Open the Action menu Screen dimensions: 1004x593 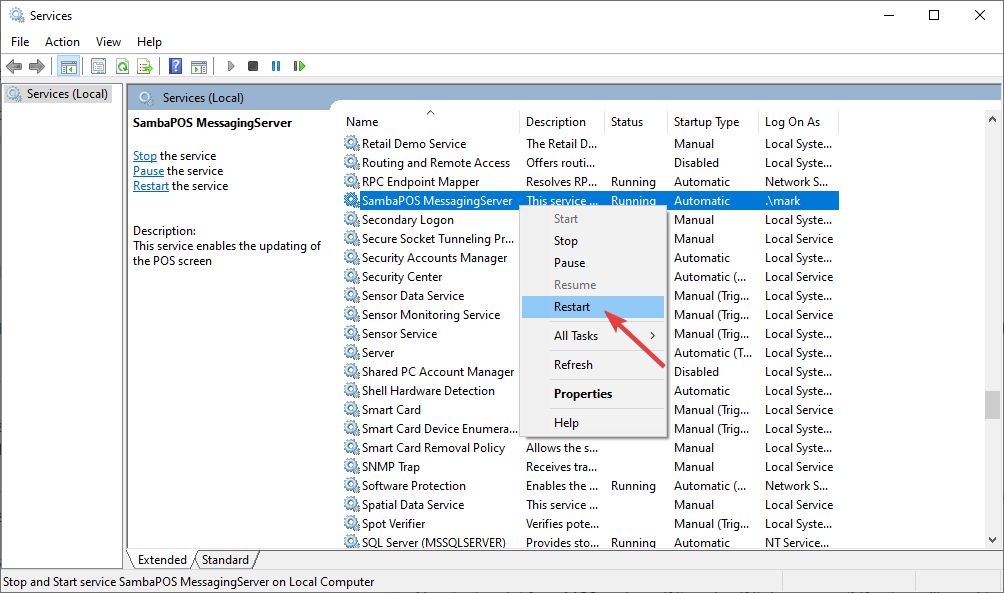click(x=62, y=42)
